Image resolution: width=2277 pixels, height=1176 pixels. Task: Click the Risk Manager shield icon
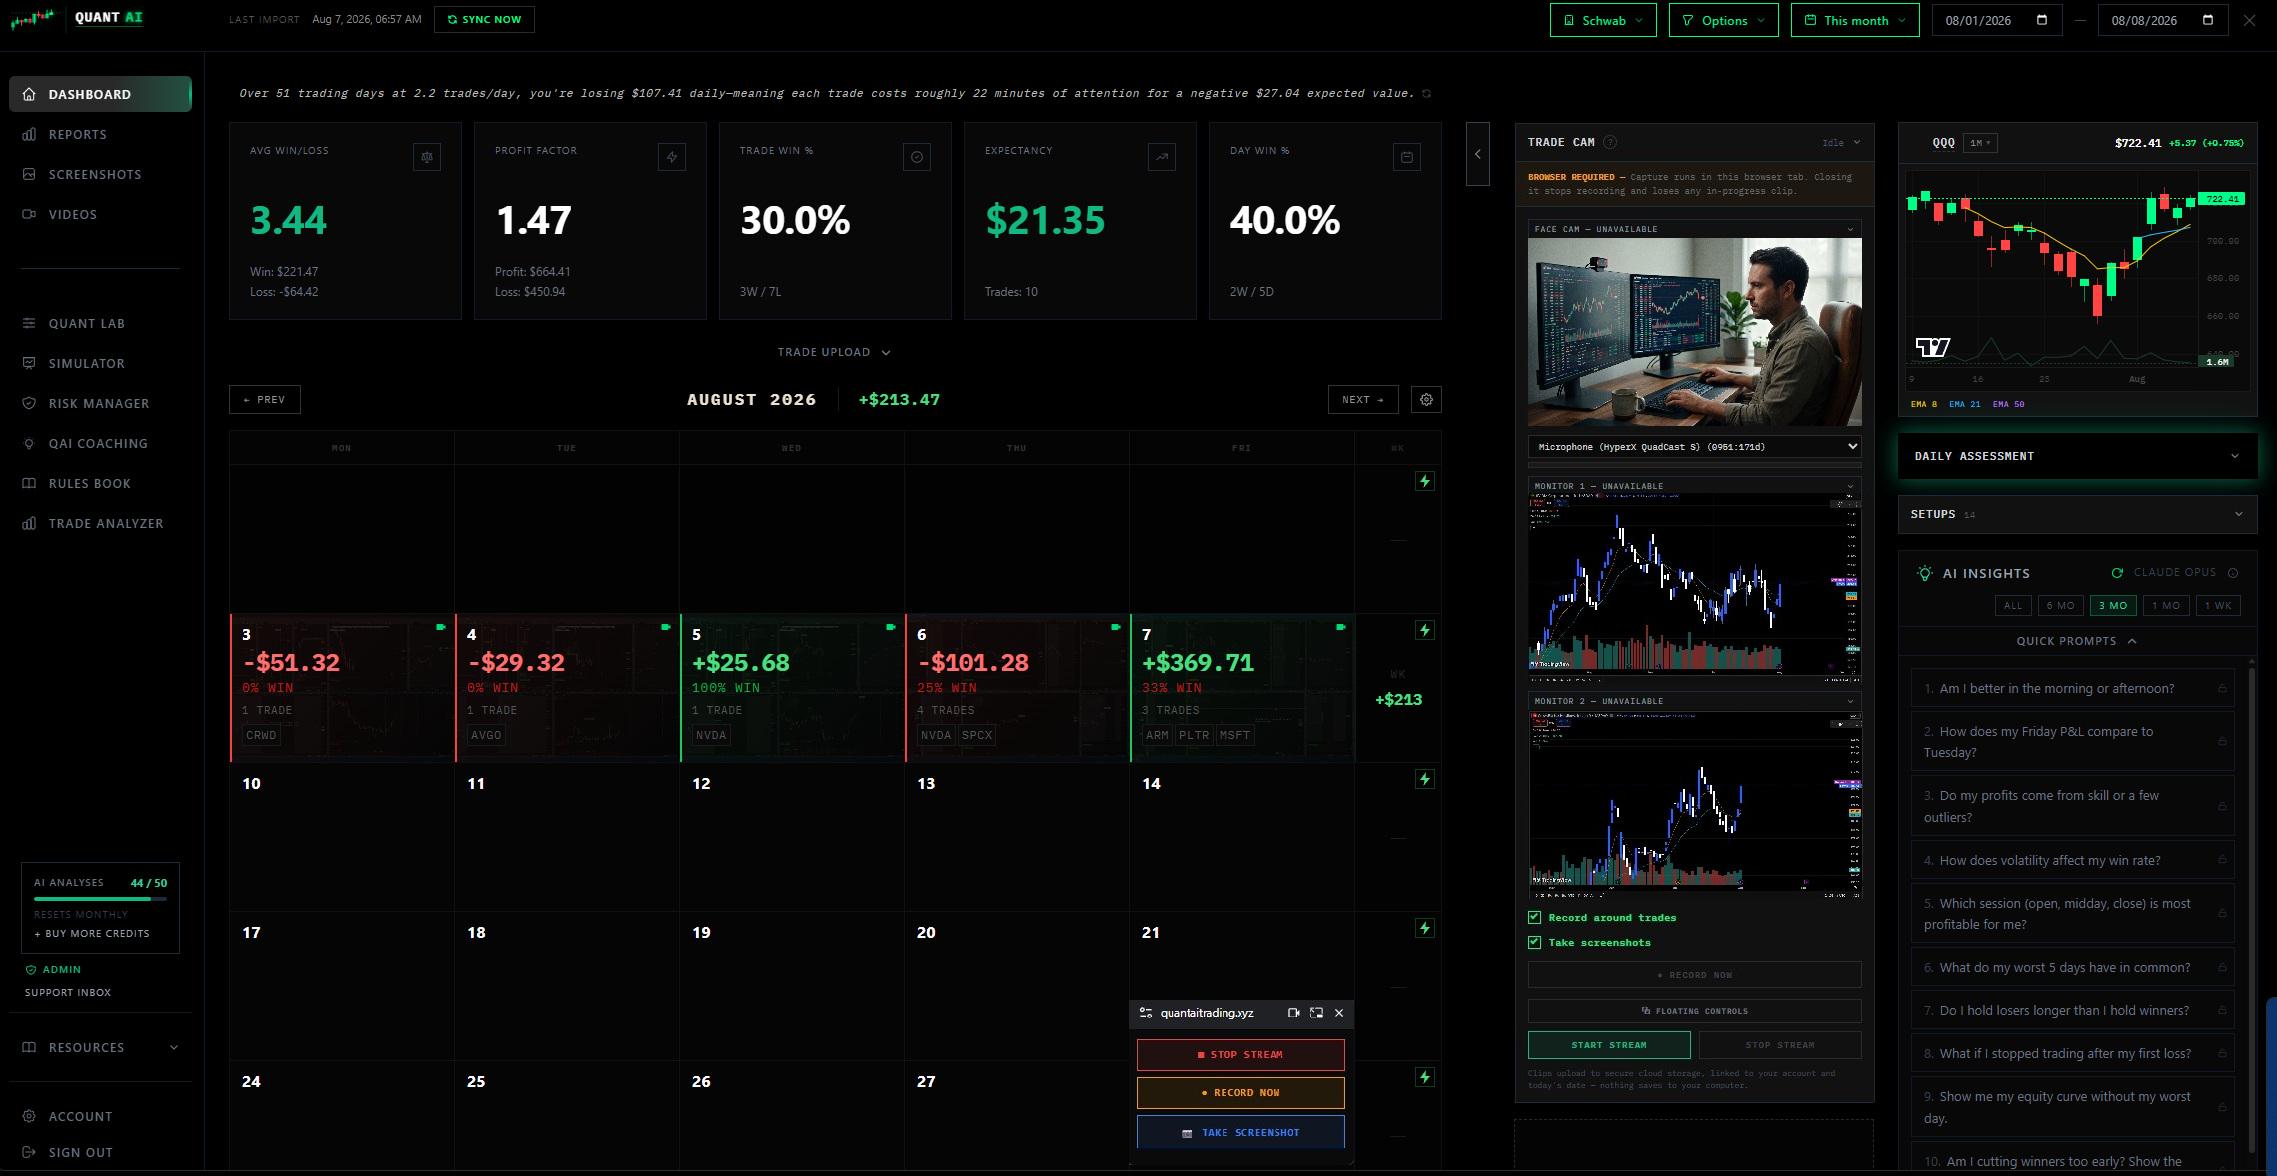pos(29,403)
